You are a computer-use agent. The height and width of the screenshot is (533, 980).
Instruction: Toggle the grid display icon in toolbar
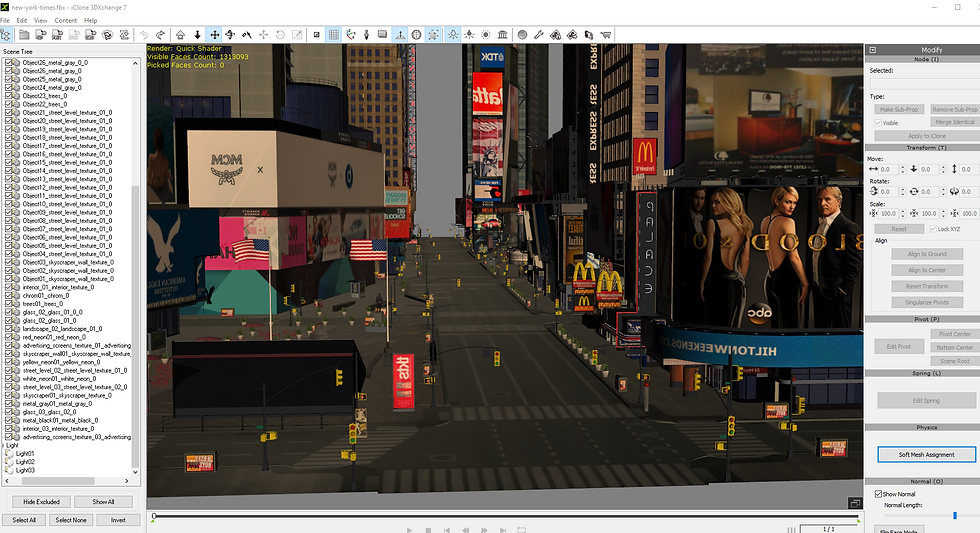click(334, 35)
